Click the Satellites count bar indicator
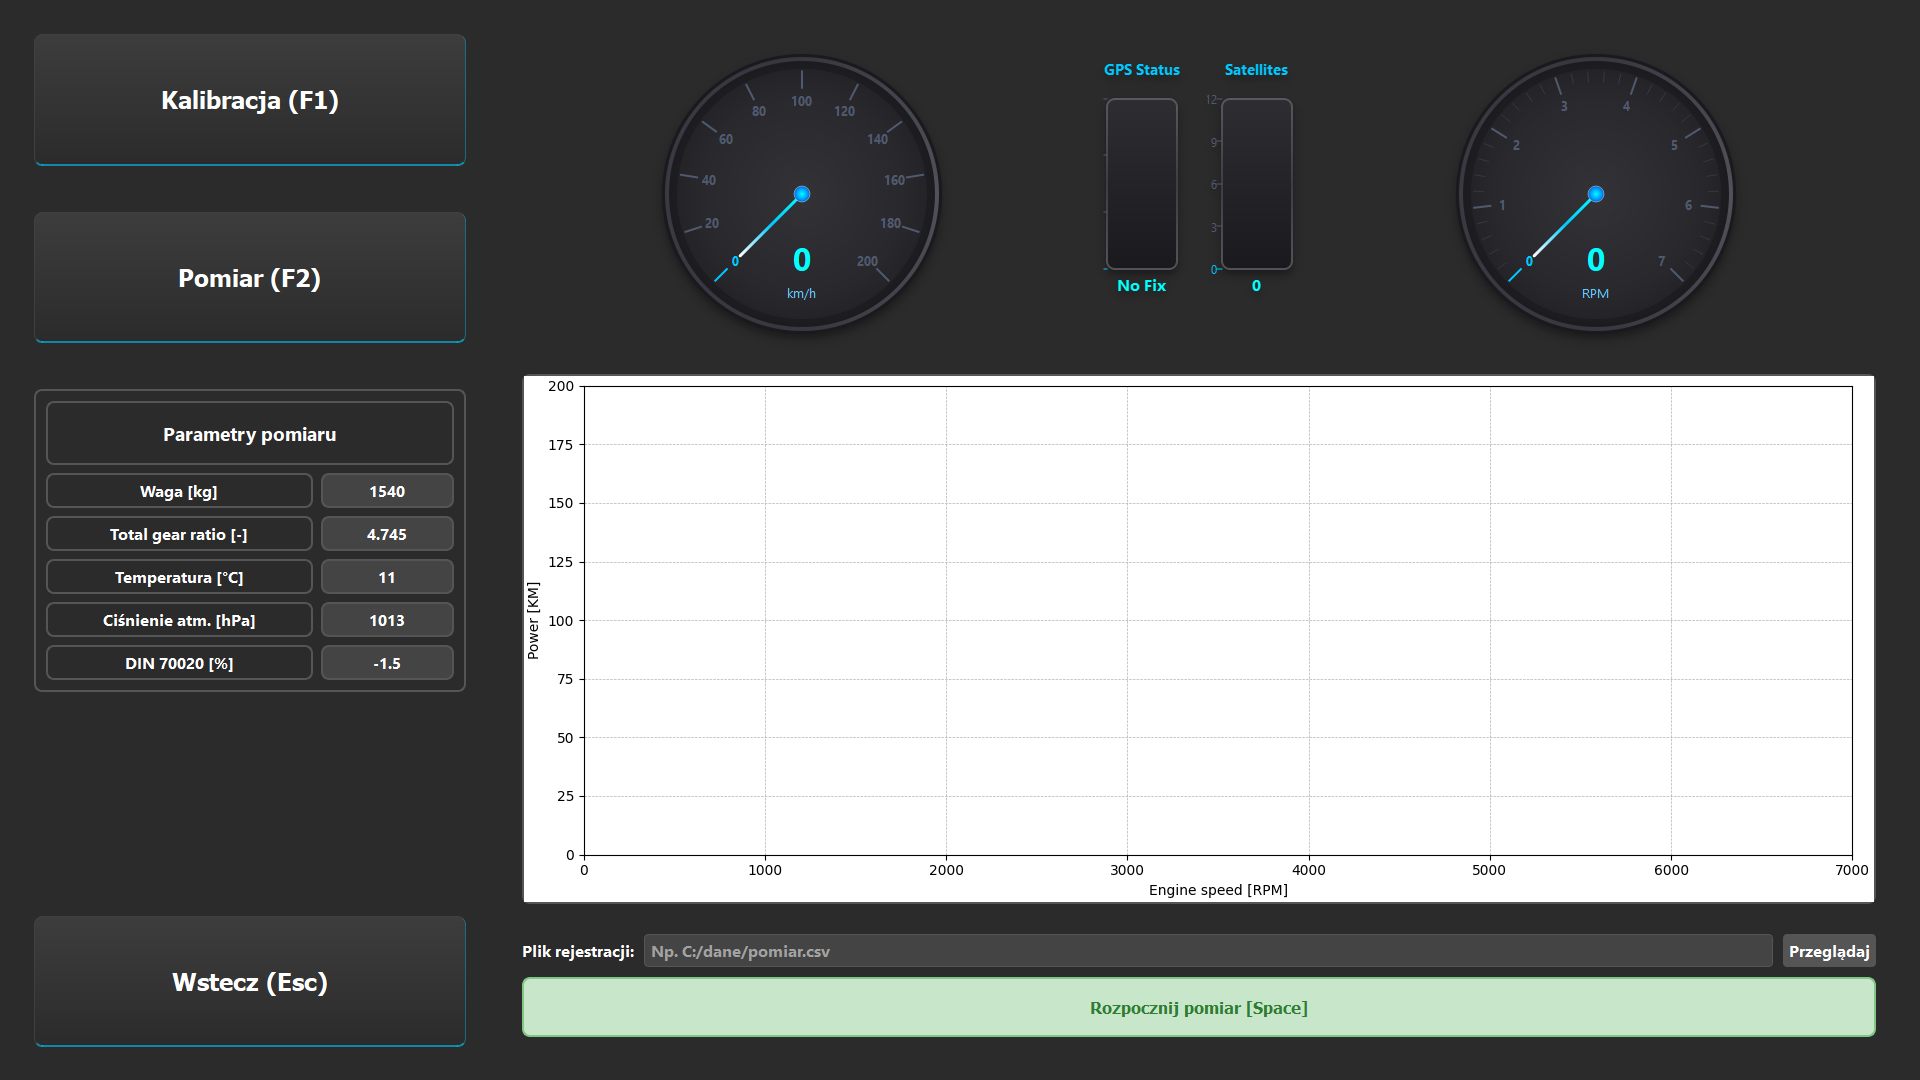This screenshot has height=1080, width=1920. tap(1256, 184)
